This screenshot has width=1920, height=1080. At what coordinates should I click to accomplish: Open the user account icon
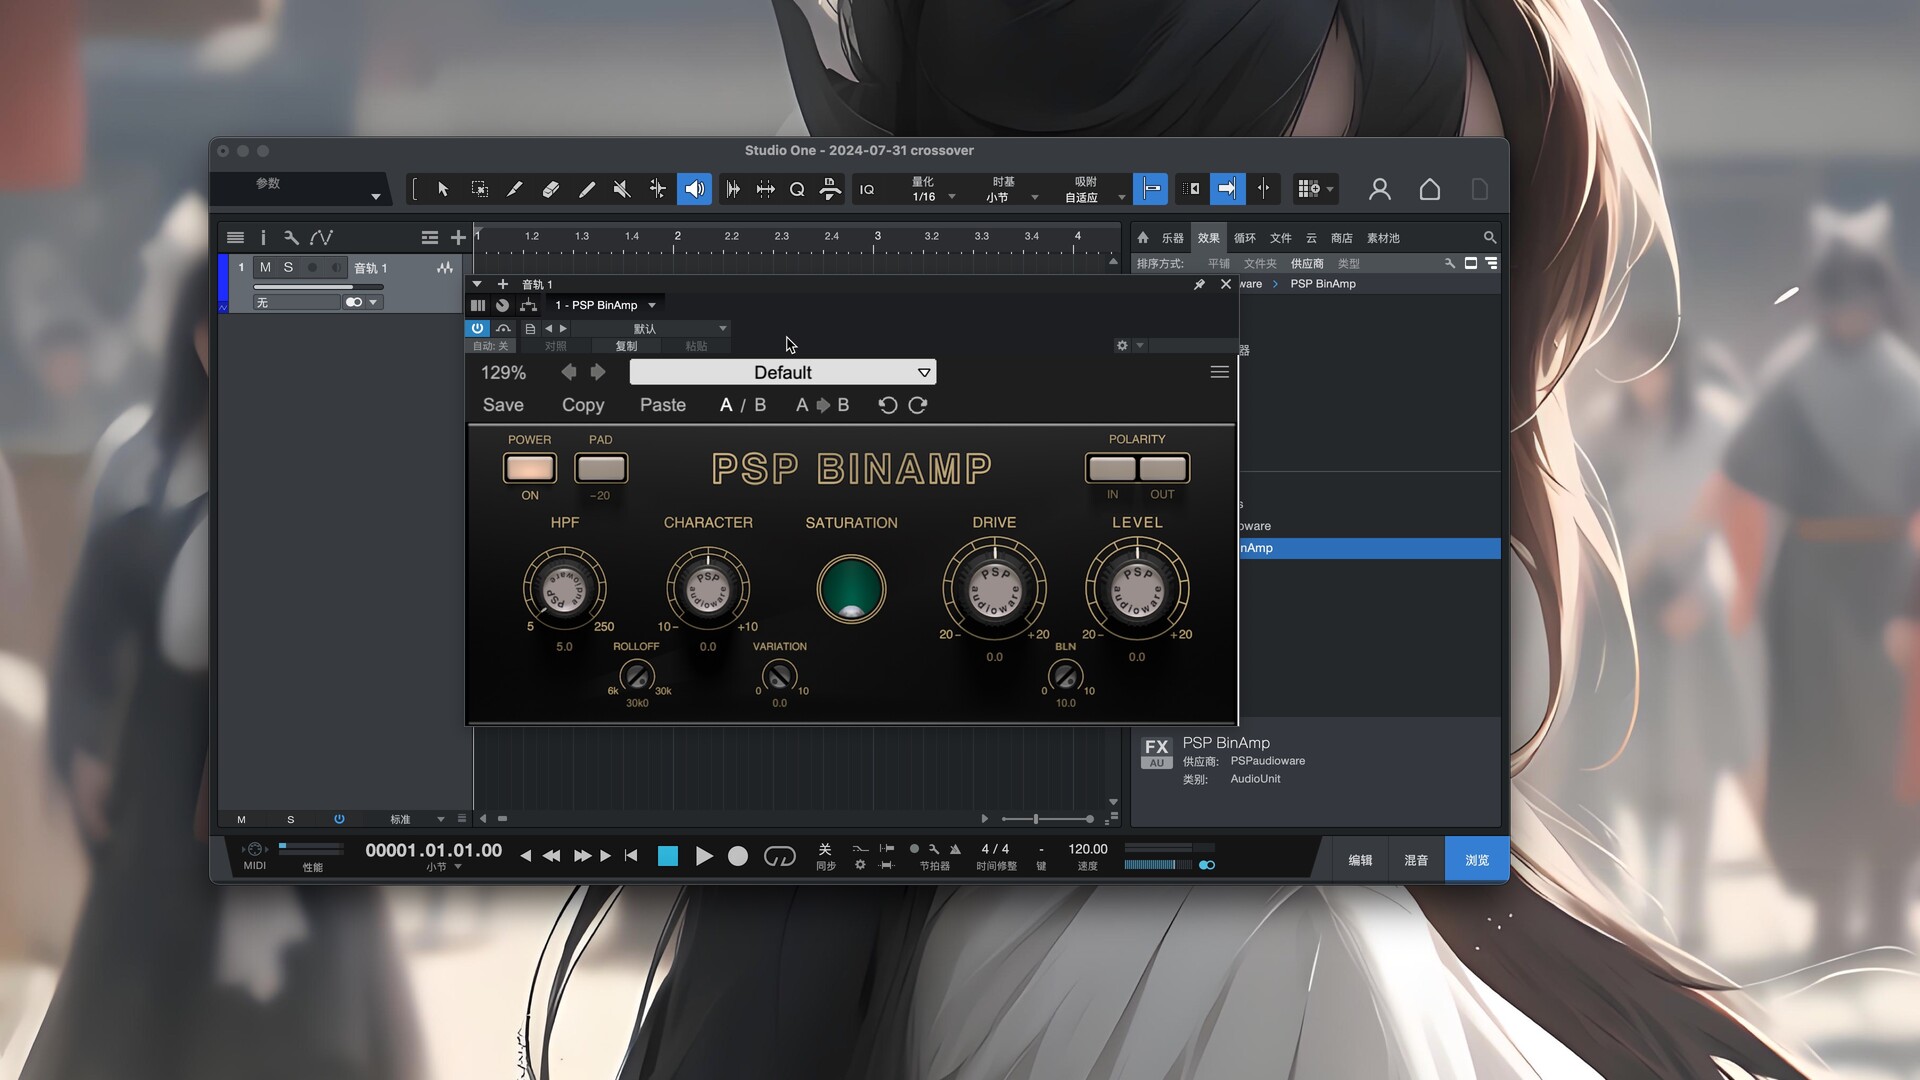(x=1380, y=189)
